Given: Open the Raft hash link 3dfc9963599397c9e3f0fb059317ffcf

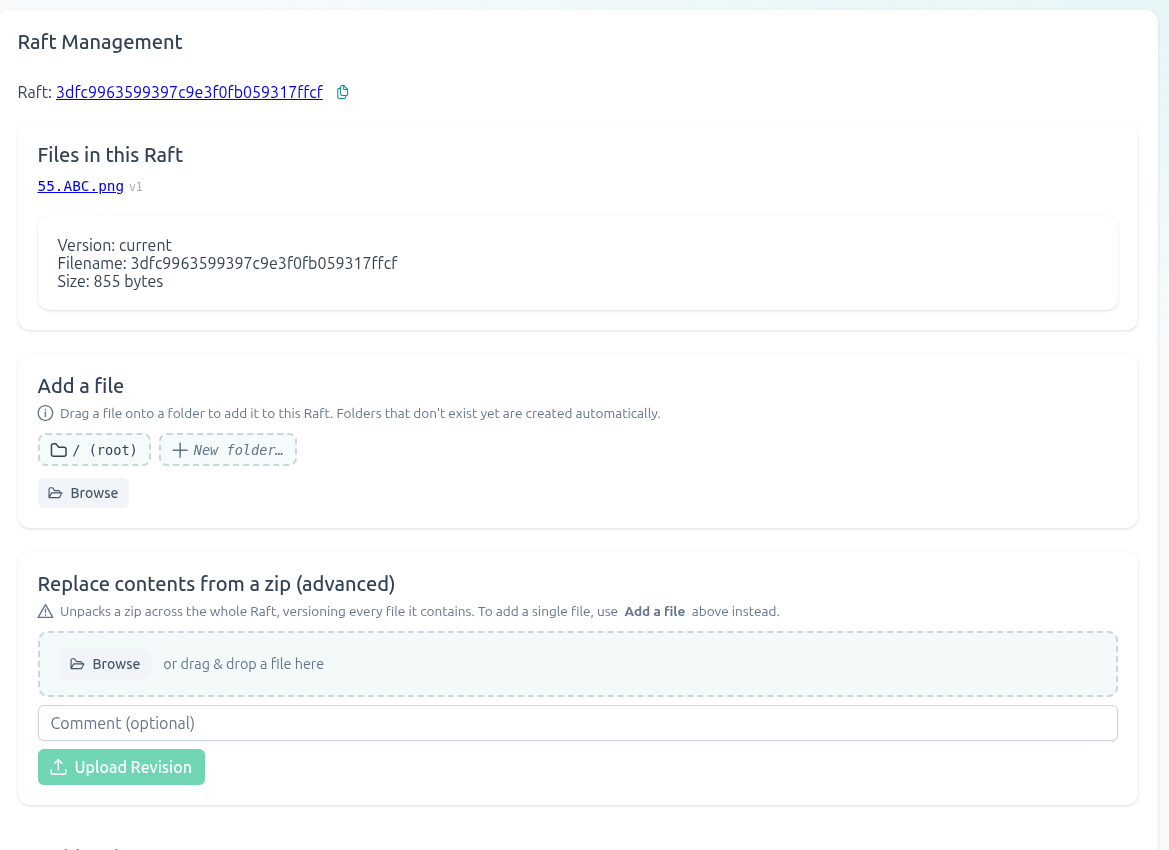Looking at the screenshot, I should pos(189,92).
